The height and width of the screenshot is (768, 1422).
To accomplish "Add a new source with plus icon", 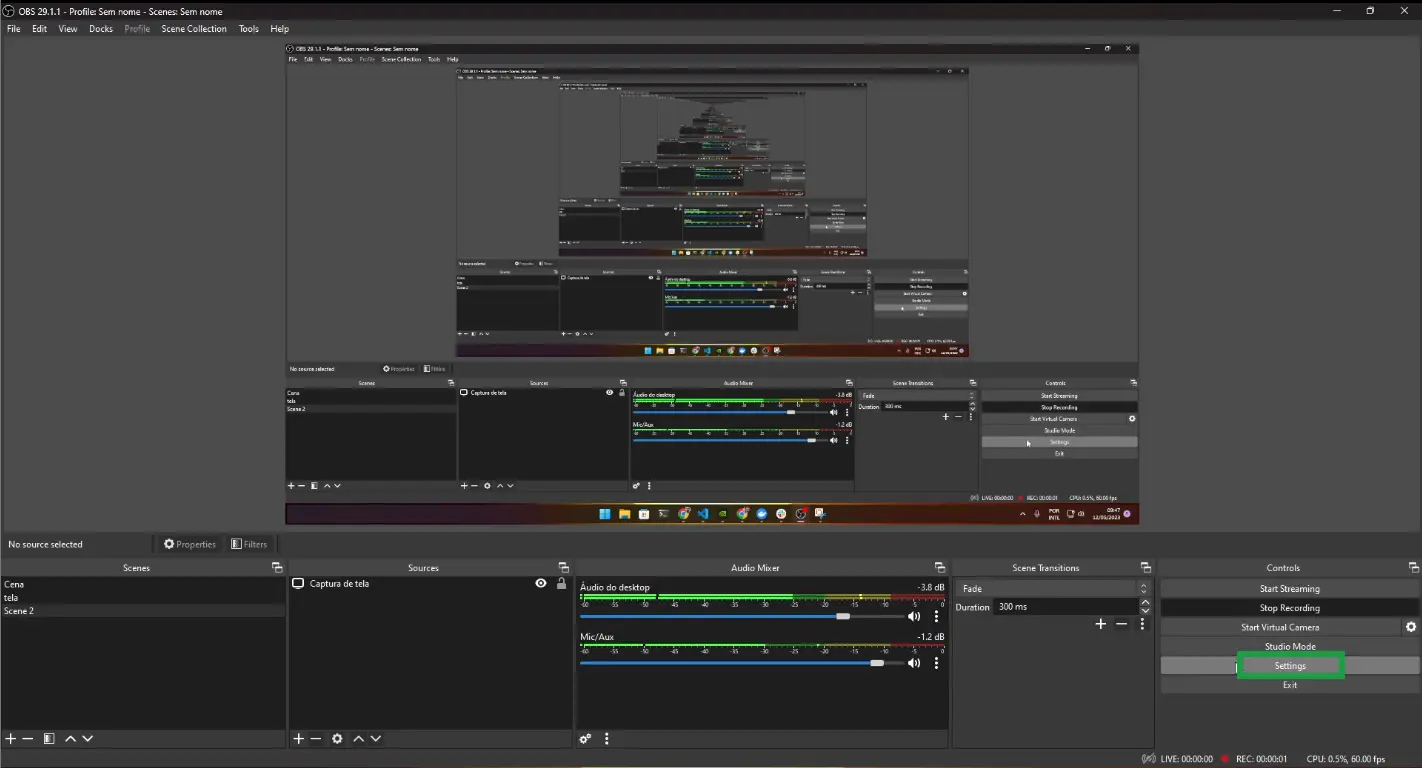I will tap(298, 739).
